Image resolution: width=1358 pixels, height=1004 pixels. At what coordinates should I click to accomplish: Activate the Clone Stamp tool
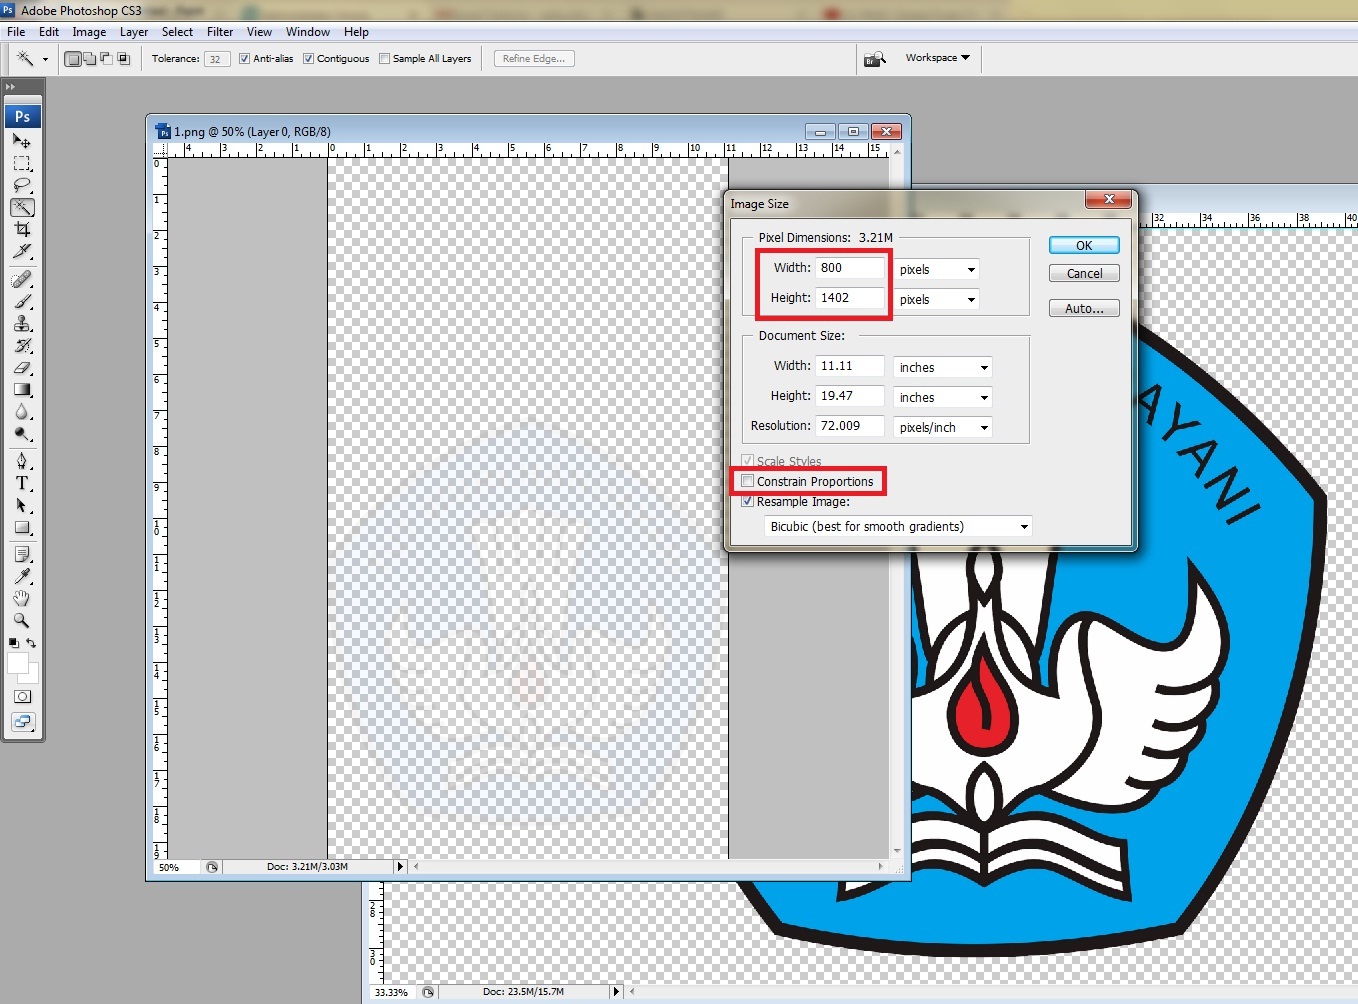point(22,324)
